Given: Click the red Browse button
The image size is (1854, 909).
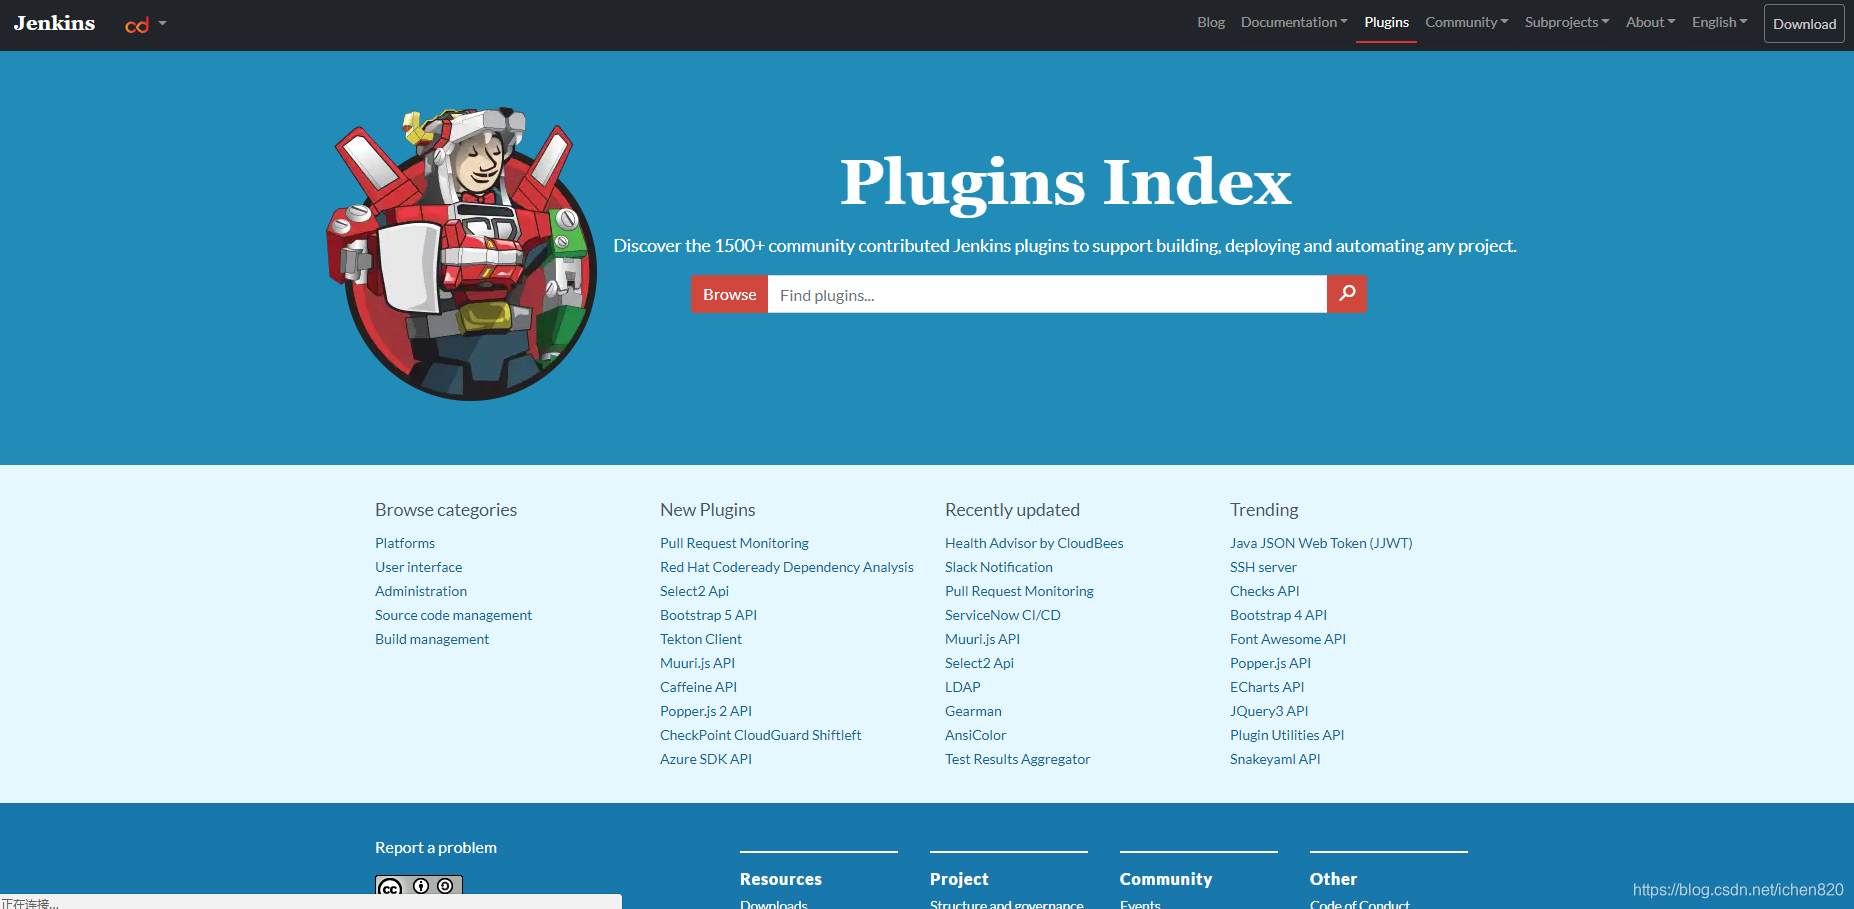Looking at the screenshot, I should click(730, 294).
